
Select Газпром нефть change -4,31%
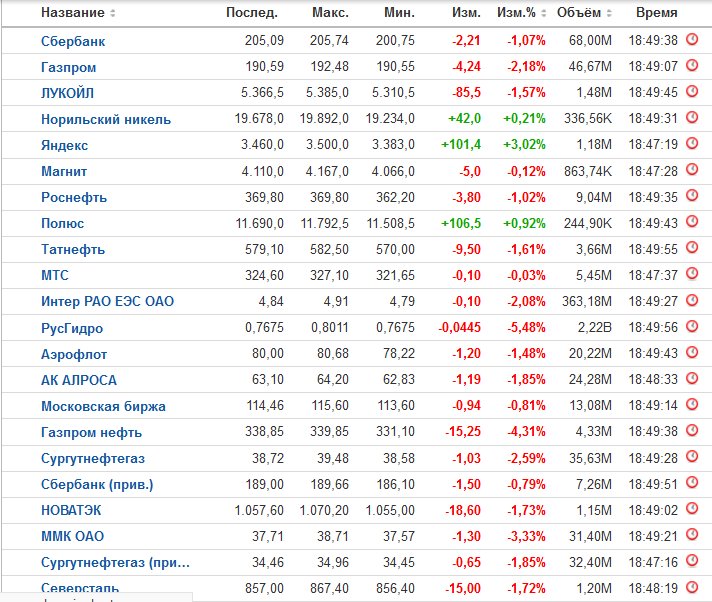[x=526, y=432]
